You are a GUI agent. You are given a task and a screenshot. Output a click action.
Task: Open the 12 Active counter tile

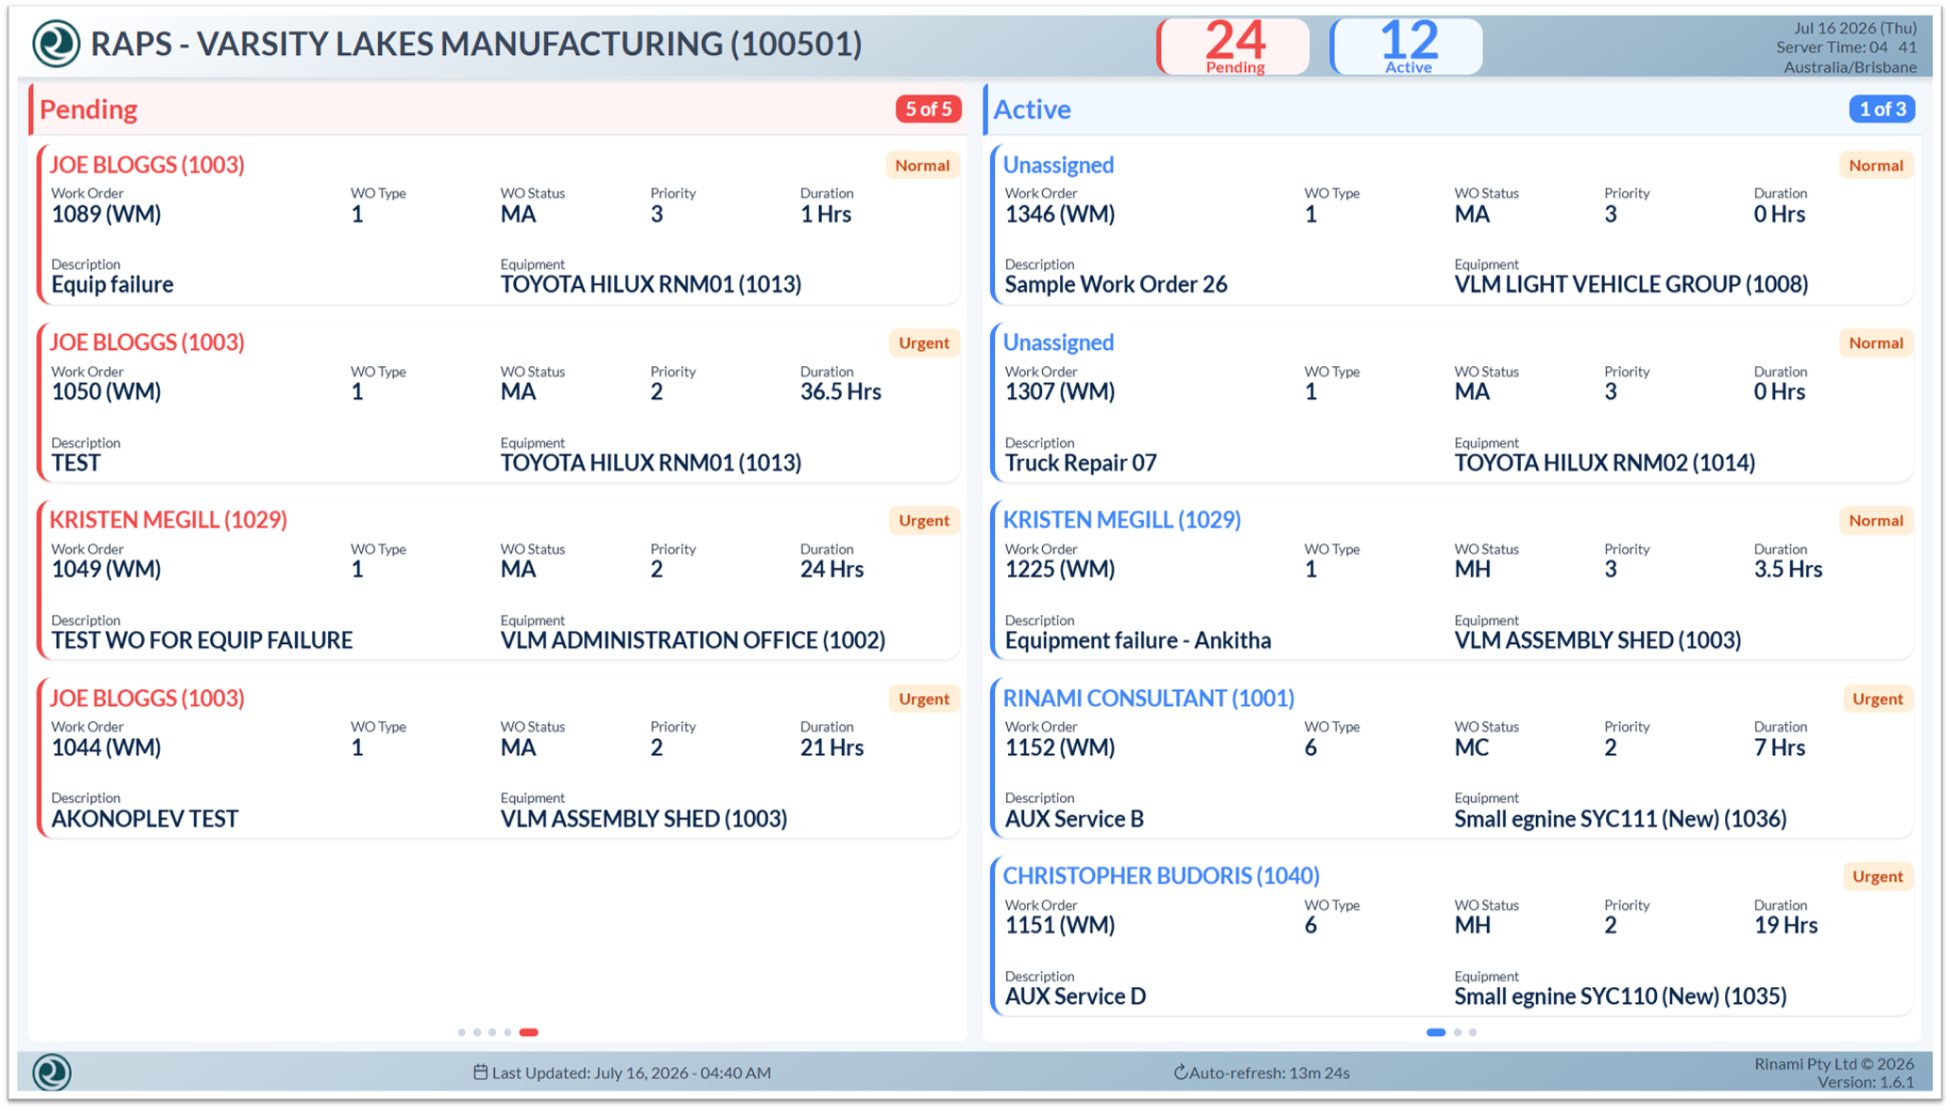click(x=1407, y=46)
